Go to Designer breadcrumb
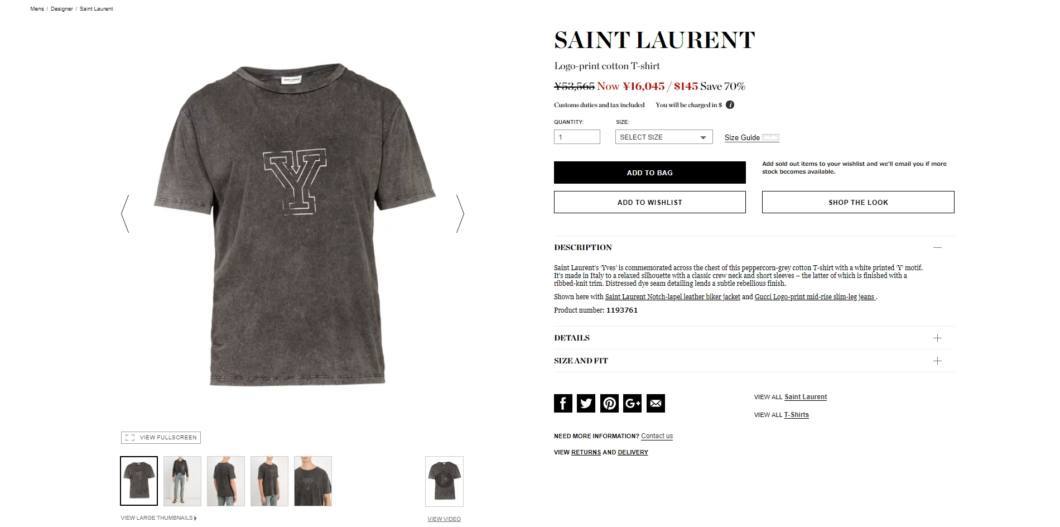This screenshot has height=527, width=1060. tap(62, 9)
